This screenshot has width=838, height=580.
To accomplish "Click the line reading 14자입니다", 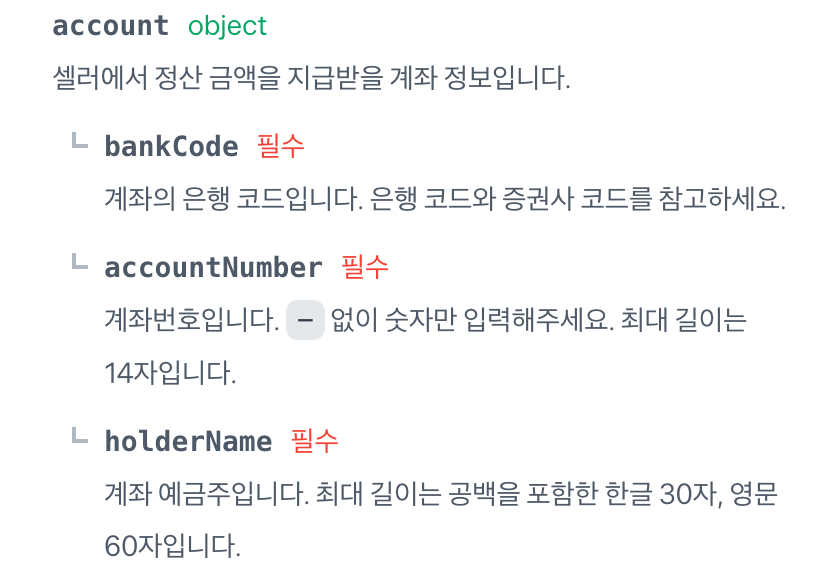I will [x=170, y=374].
